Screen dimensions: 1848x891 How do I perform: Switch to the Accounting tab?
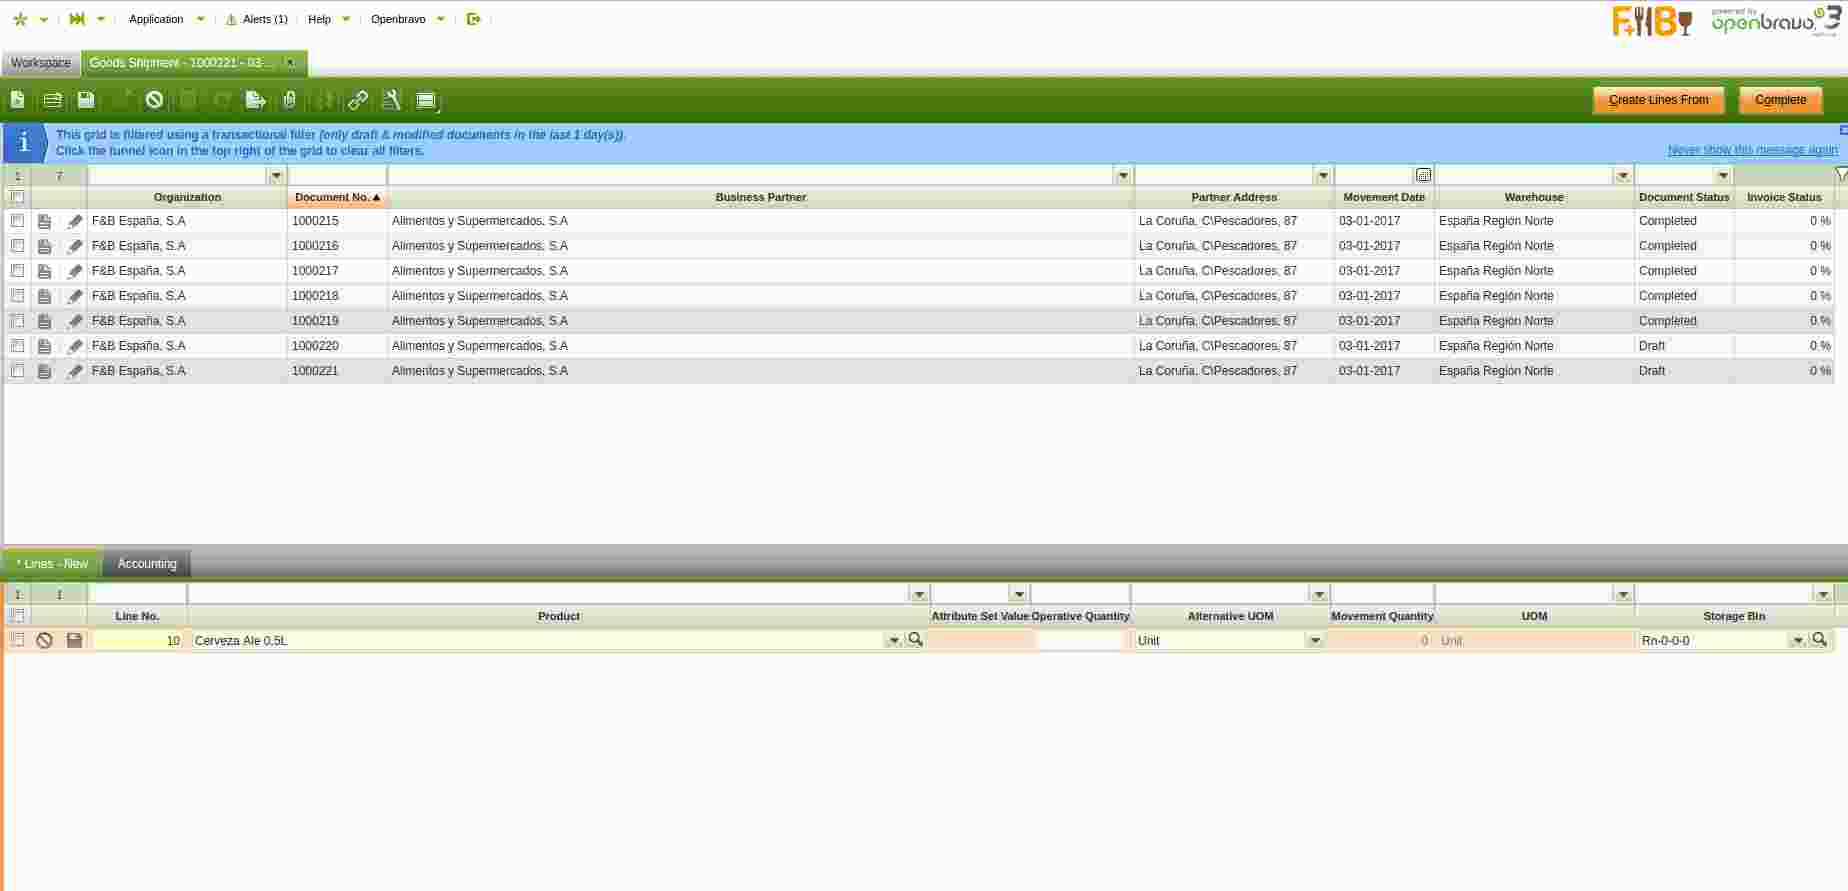point(147,564)
